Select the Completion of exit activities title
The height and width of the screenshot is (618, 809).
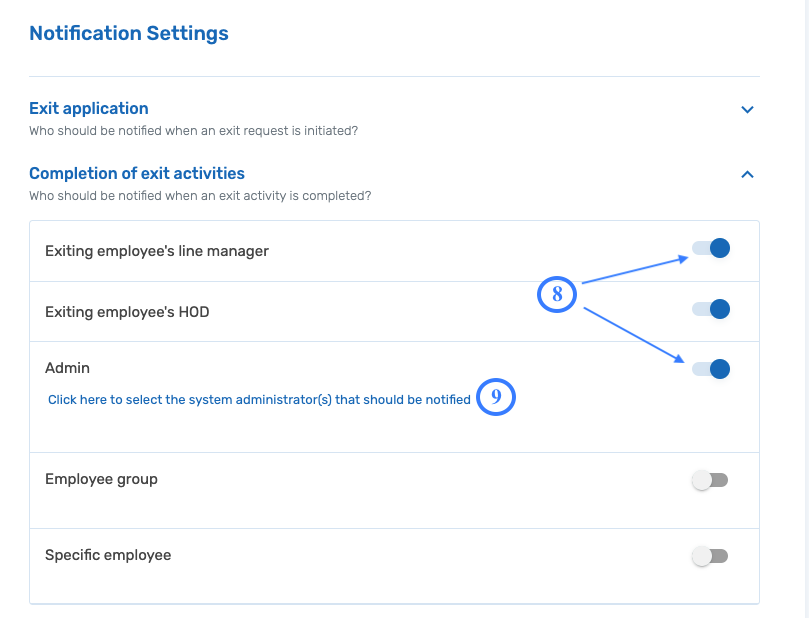click(x=136, y=173)
